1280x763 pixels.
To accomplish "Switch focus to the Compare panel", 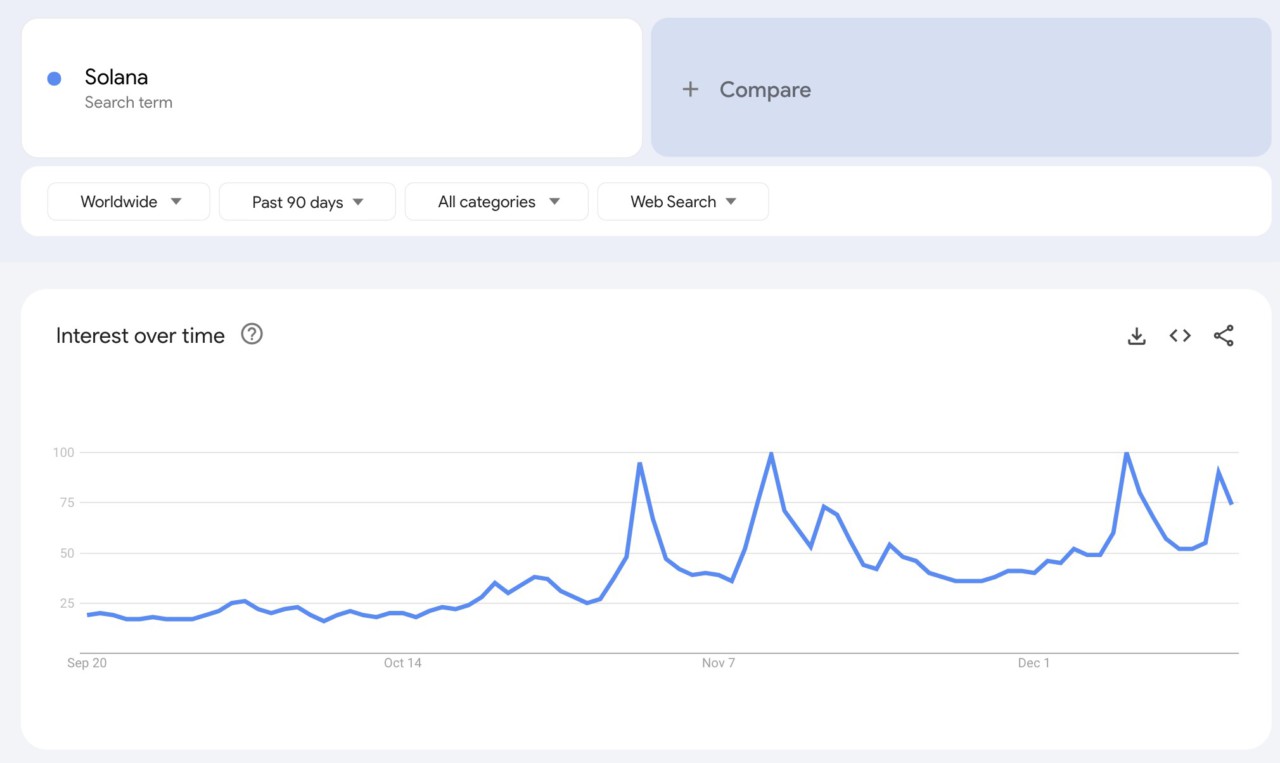I will tap(960, 89).
